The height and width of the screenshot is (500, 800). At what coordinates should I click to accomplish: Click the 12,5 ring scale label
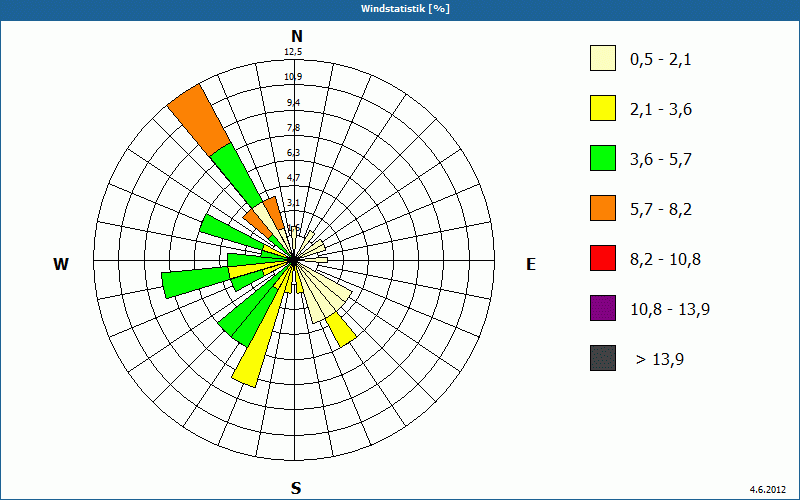coord(294,52)
